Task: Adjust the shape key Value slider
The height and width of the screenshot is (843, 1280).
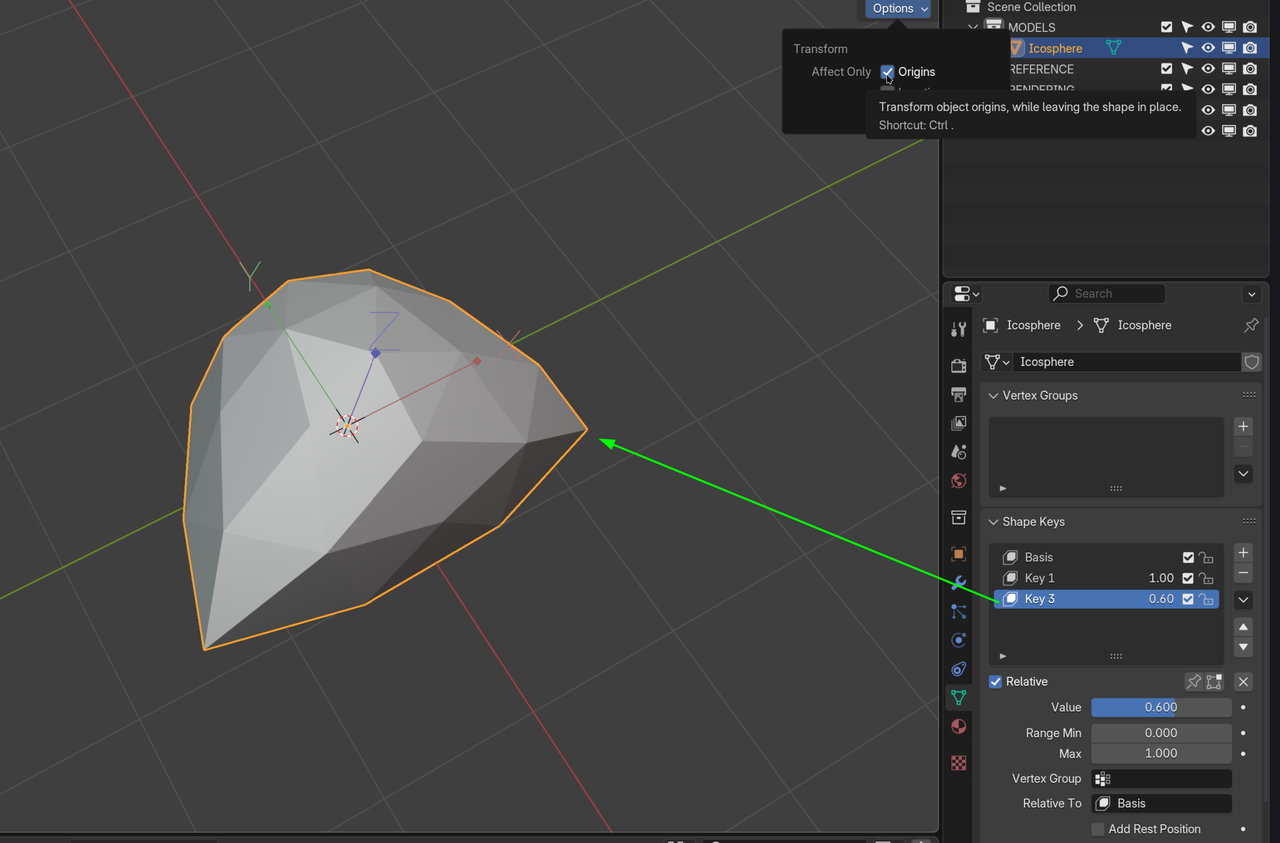Action: pos(1160,707)
